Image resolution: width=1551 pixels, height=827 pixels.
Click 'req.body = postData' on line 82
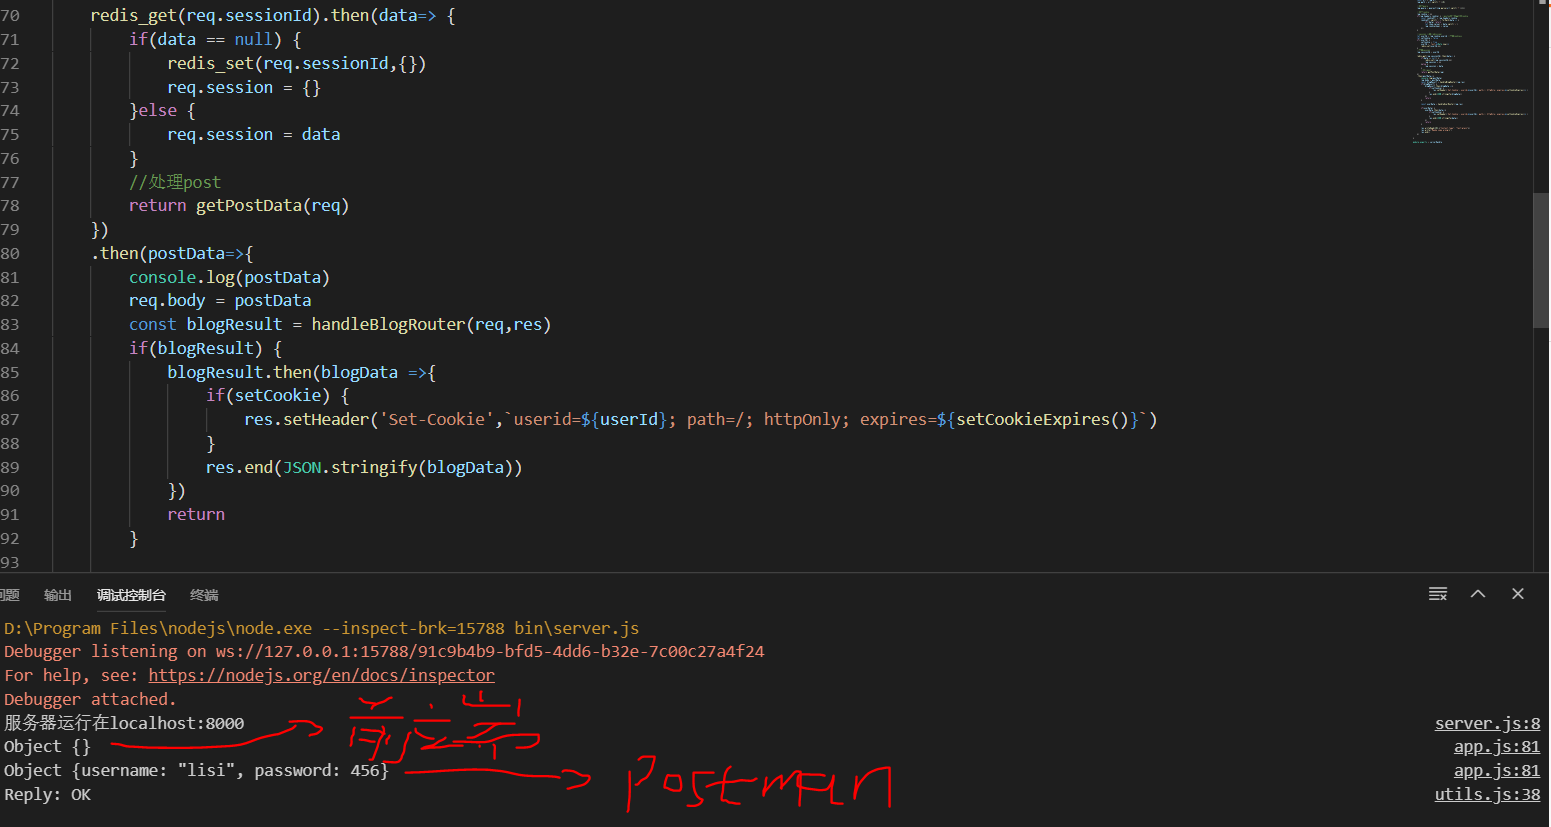pyautogui.click(x=220, y=301)
